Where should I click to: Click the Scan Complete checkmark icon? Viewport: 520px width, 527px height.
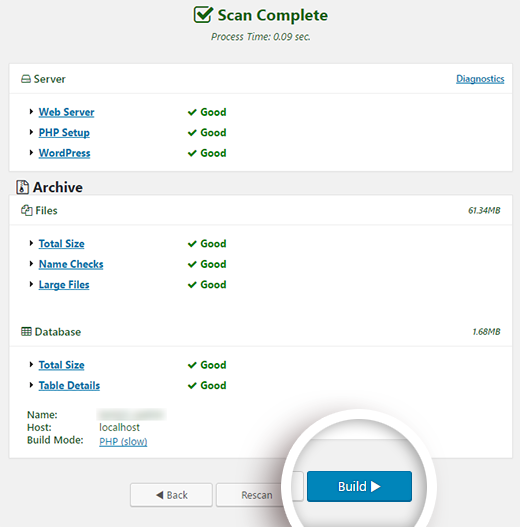[x=203, y=14]
